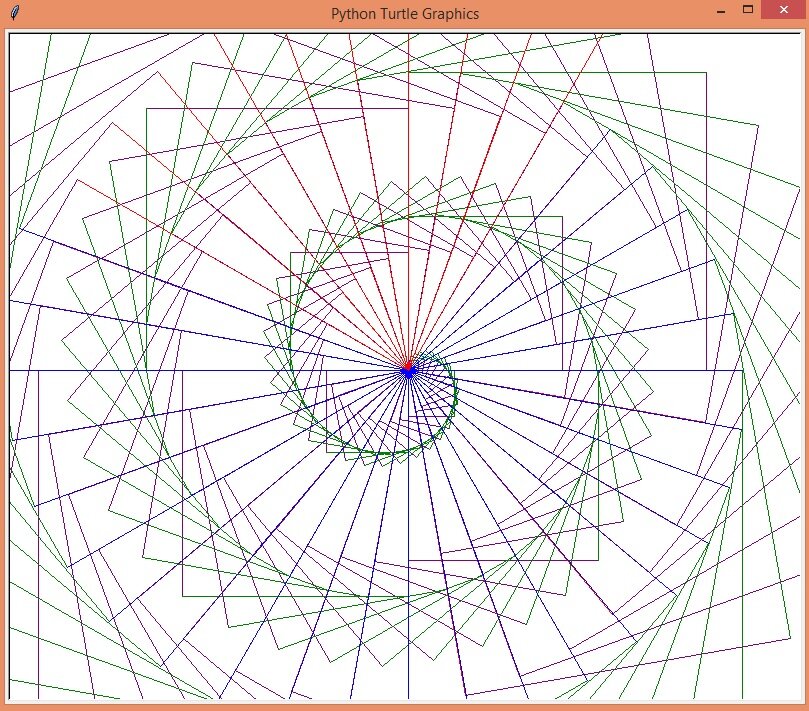Click top-right corner of the inner upright square
Viewport: 809px width, 711px height.
562,217
